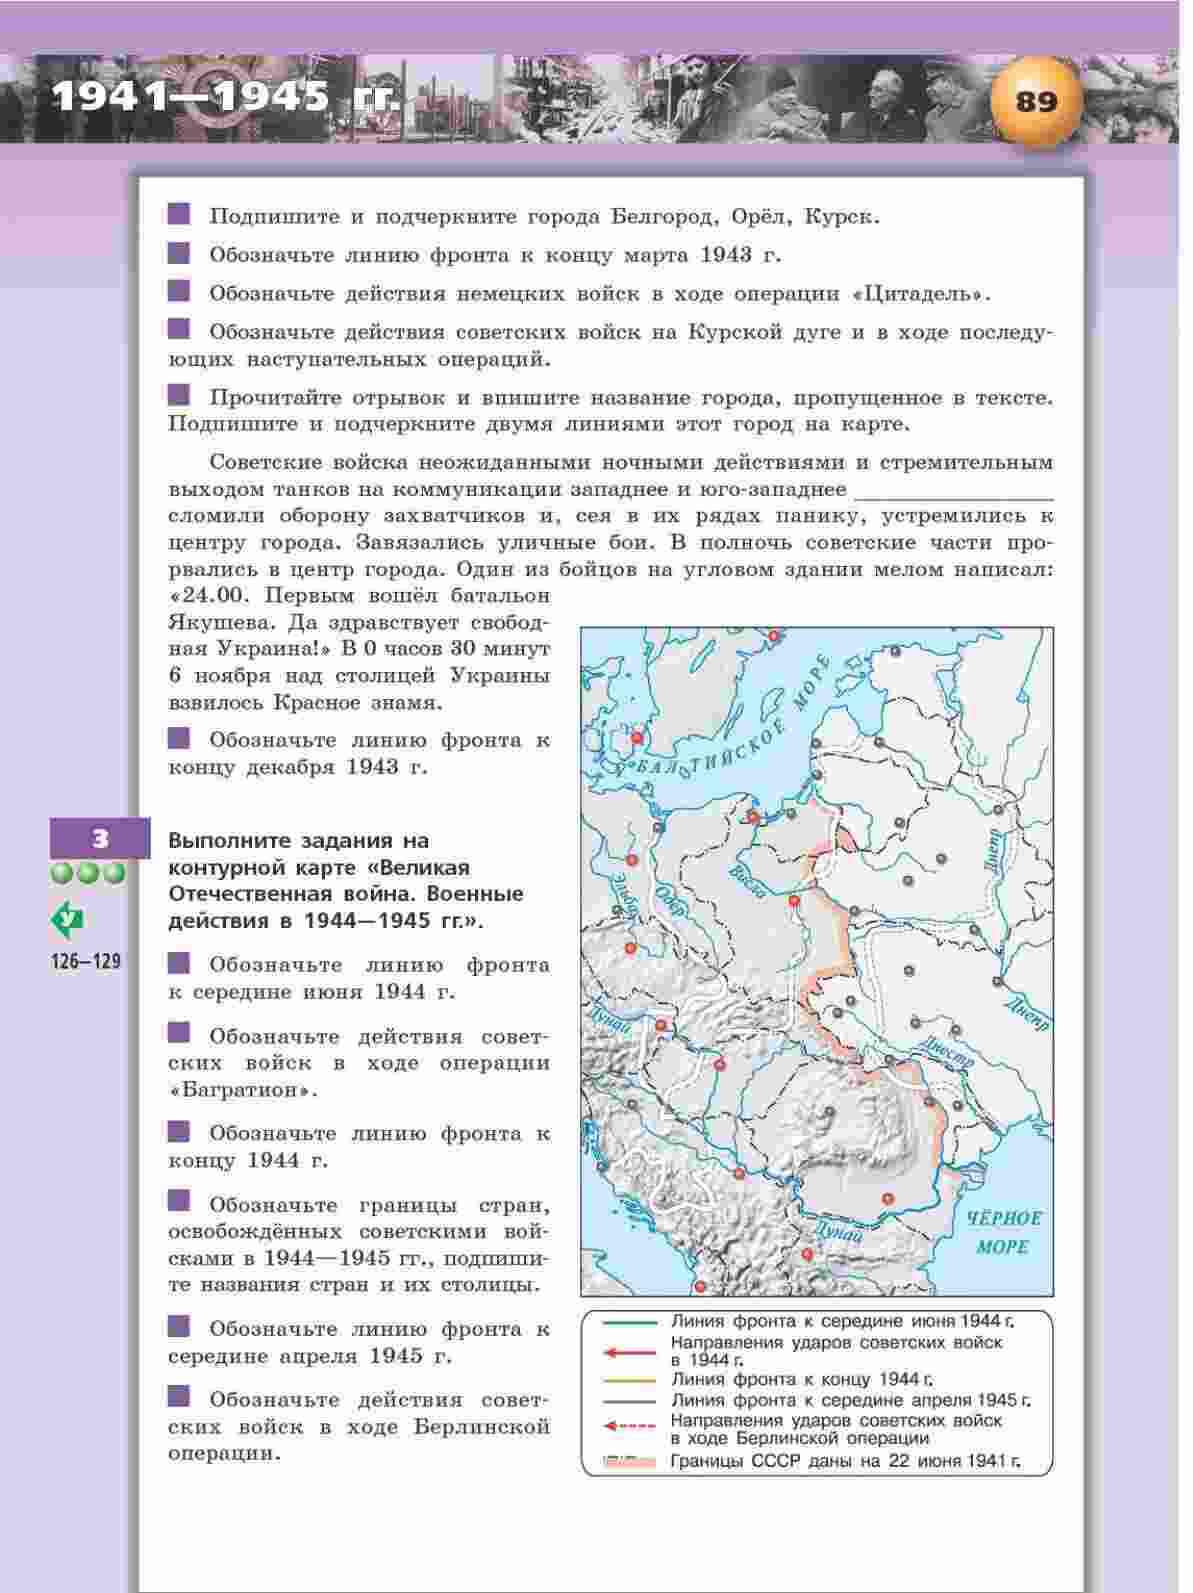The image size is (1193, 1593).
Task: Click the bullet before "Обозначьте границы стран"
Action: click(179, 1202)
